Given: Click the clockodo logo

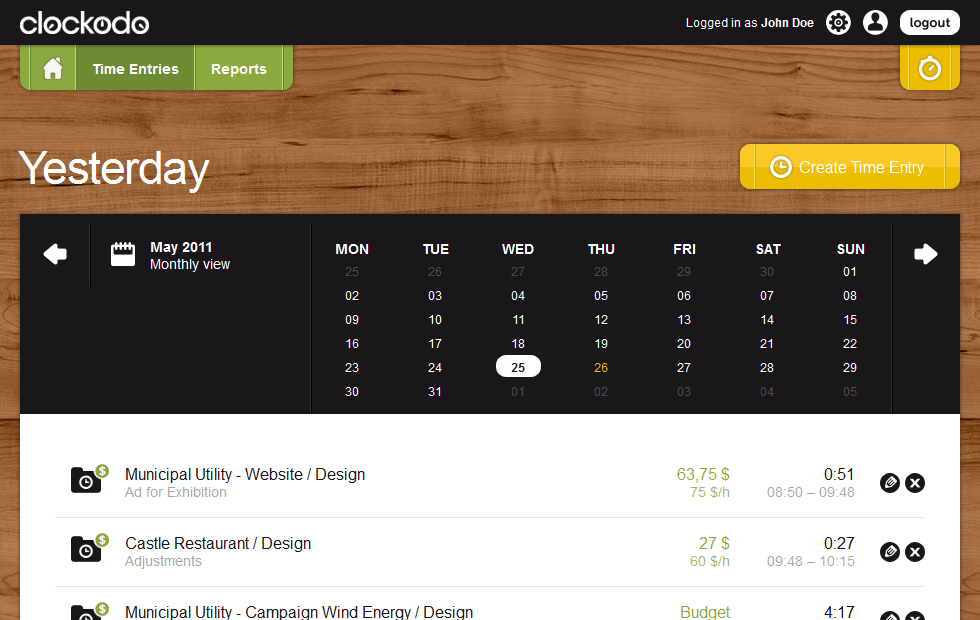Looking at the screenshot, I should pyautogui.click(x=84, y=23).
